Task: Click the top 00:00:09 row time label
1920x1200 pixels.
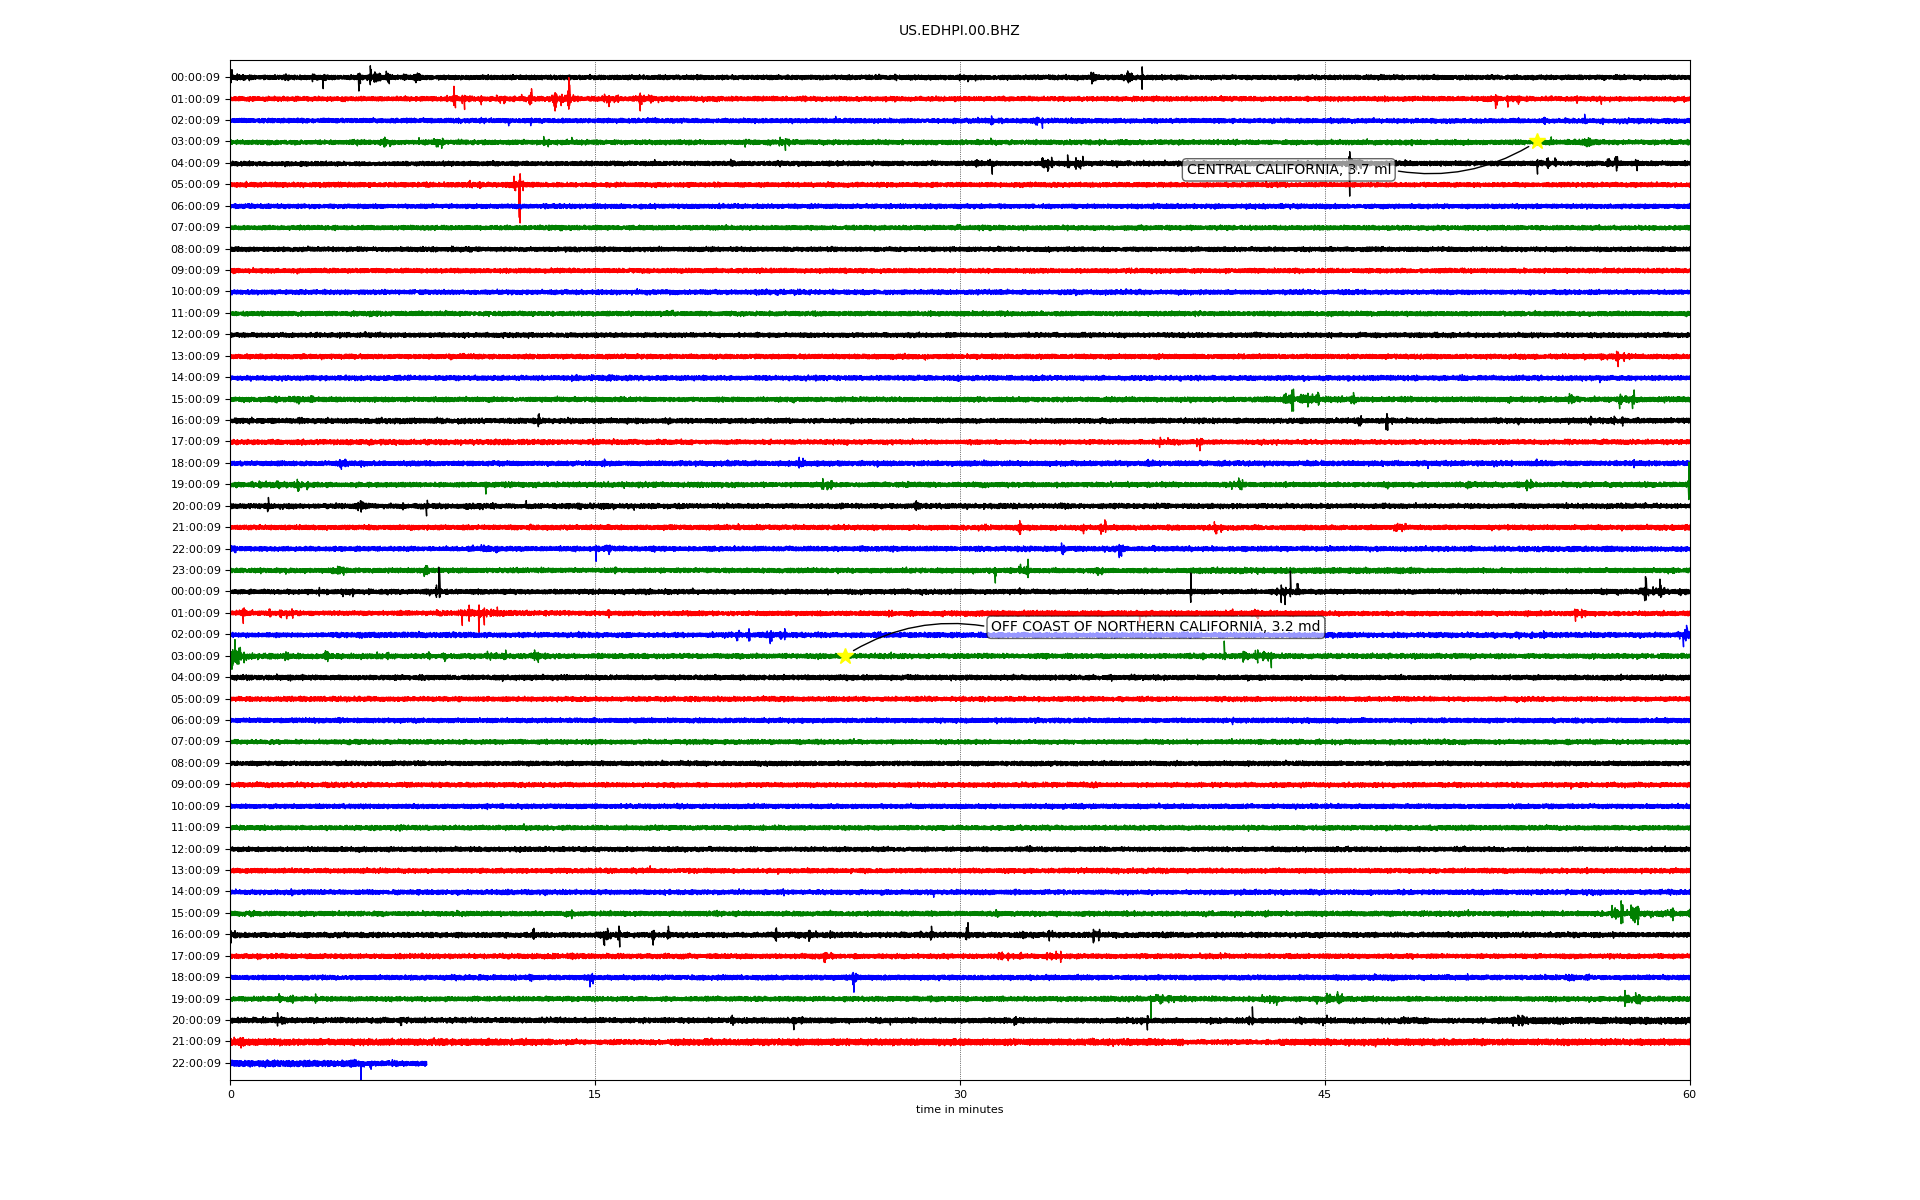Action: [195, 78]
